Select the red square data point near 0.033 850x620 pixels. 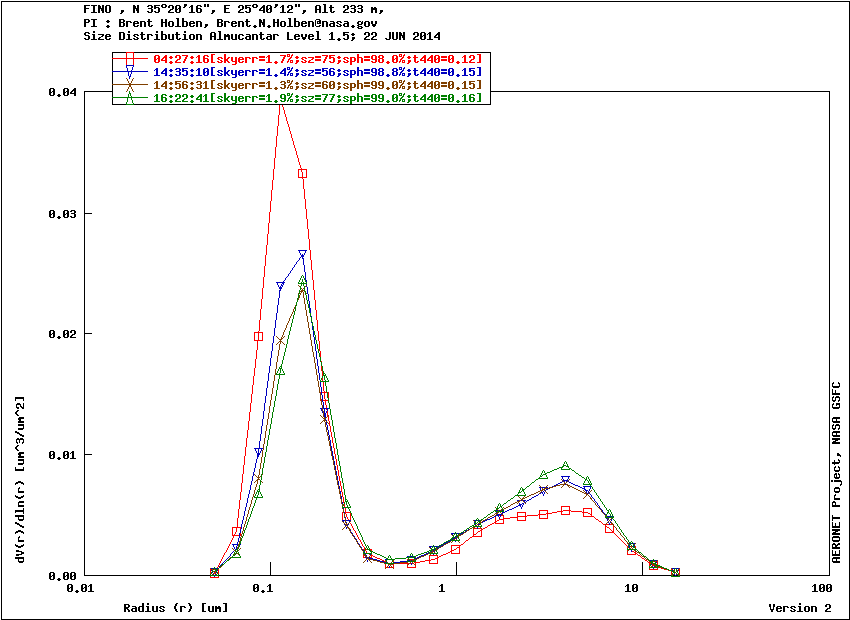302,174
